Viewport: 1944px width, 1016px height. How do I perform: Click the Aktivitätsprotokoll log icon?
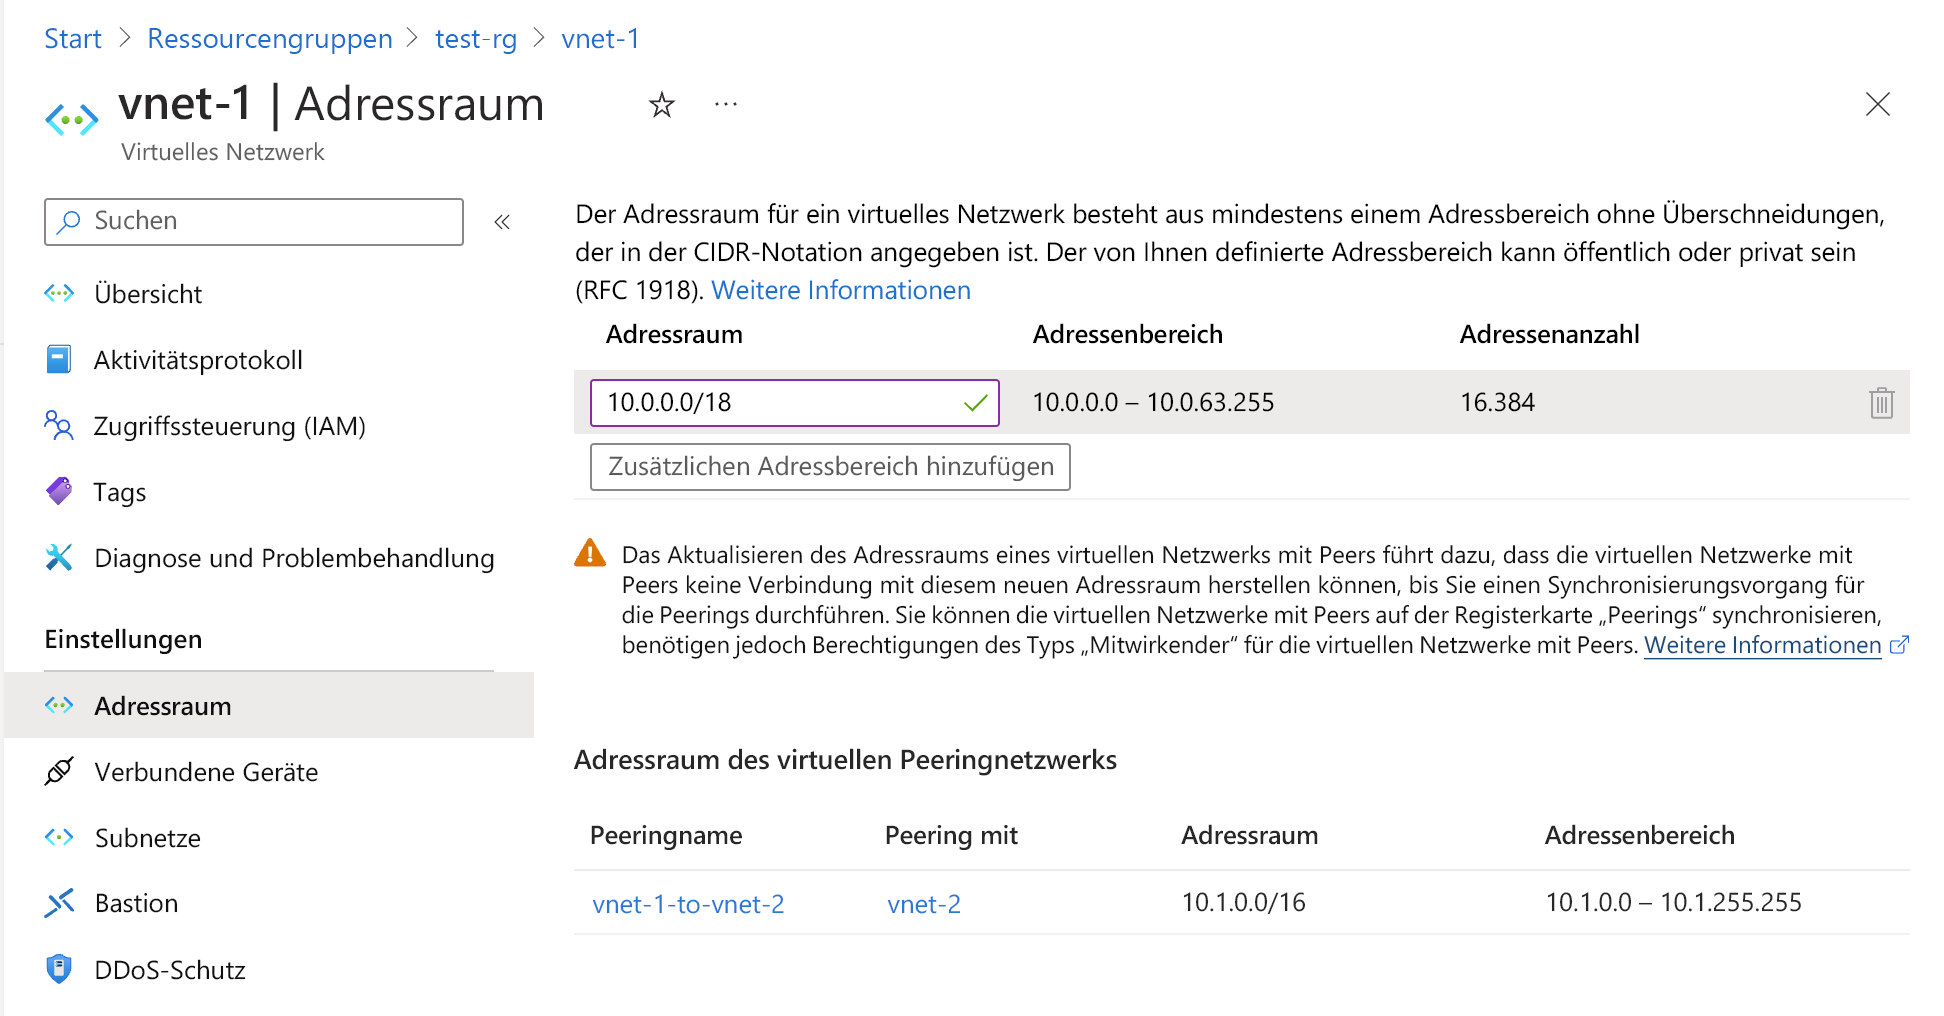coord(59,359)
